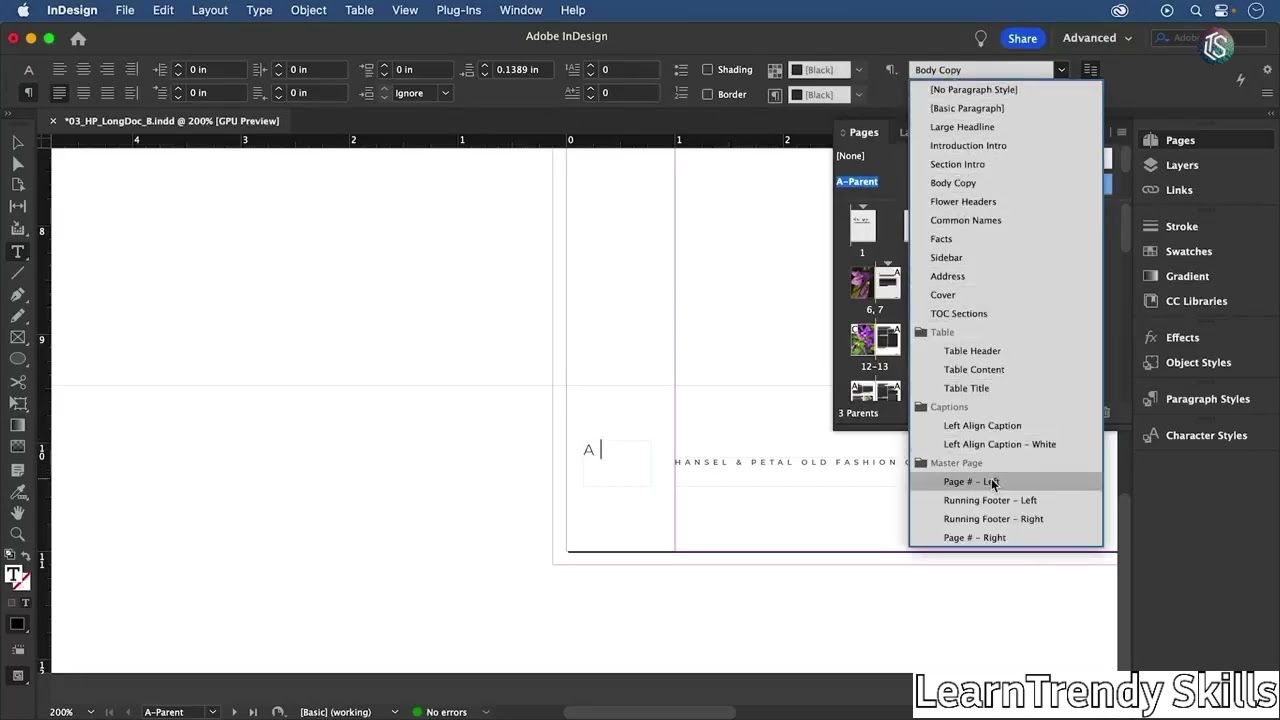Click the Black fill color swatch
The width and height of the screenshot is (1280, 720).
pyautogui.click(x=798, y=70)
